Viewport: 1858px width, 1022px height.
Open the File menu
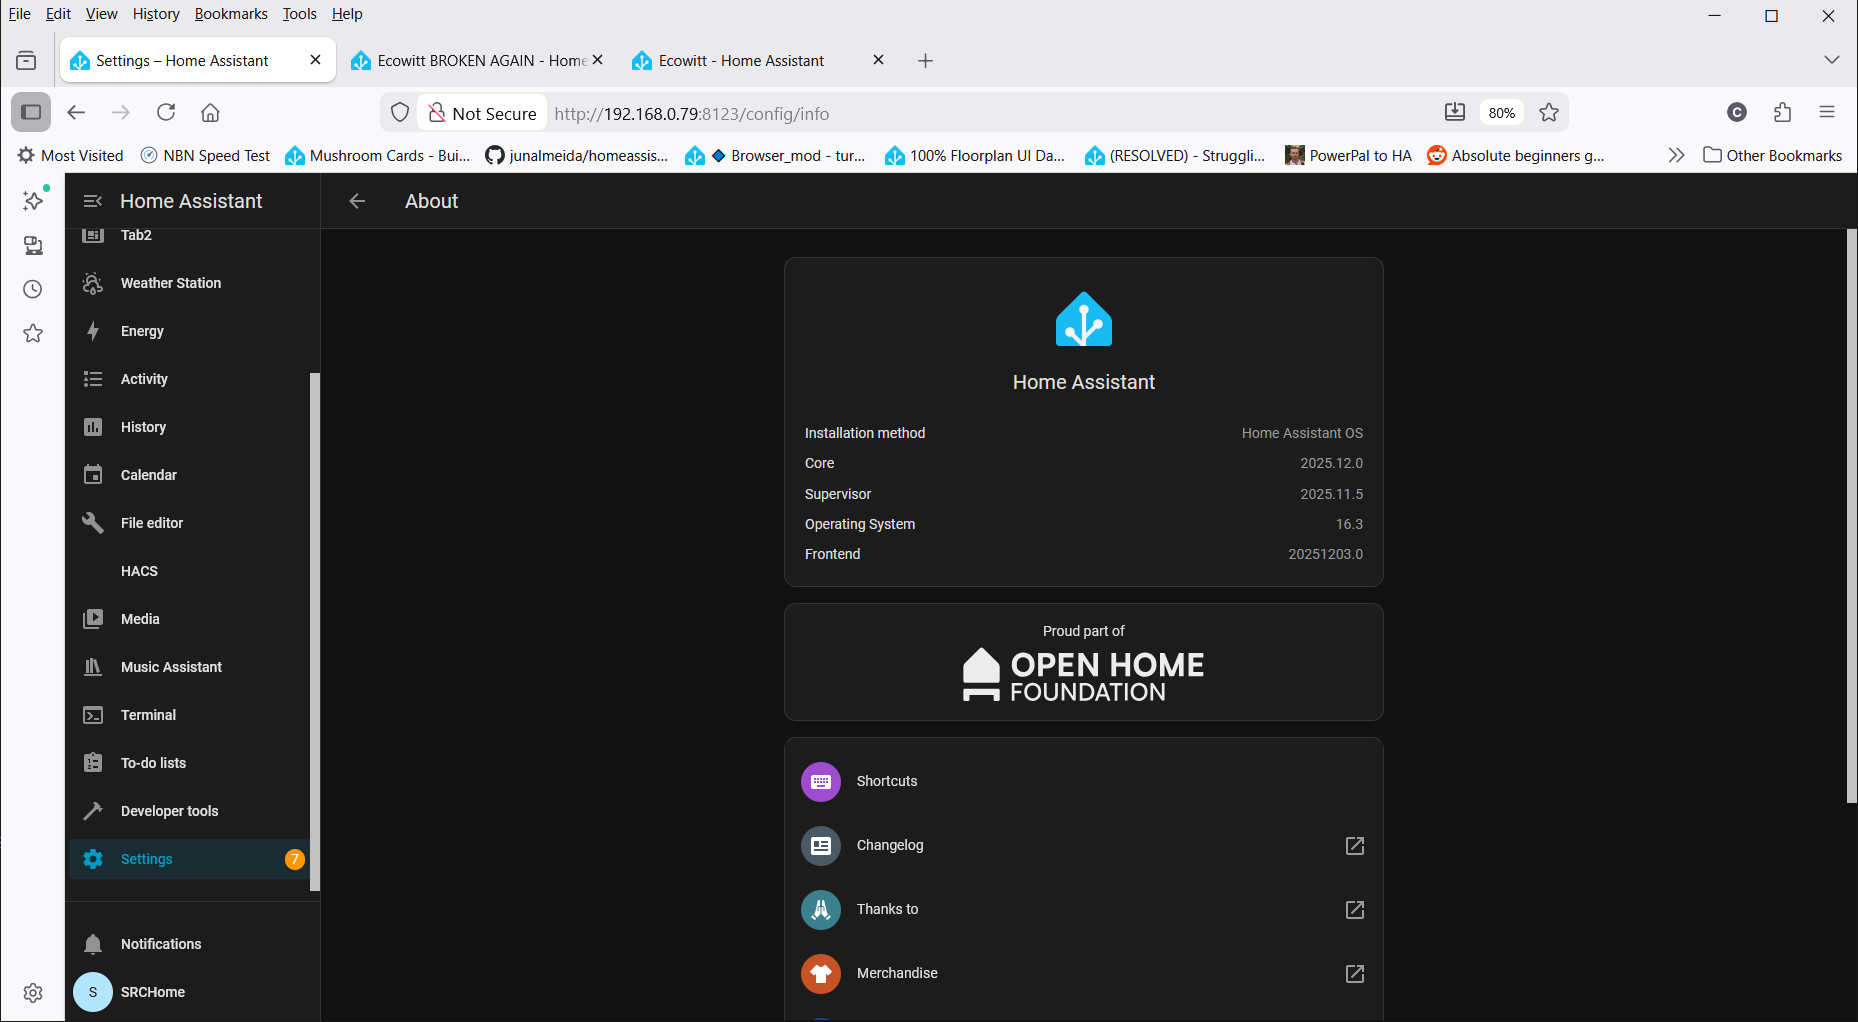point(20,14)
